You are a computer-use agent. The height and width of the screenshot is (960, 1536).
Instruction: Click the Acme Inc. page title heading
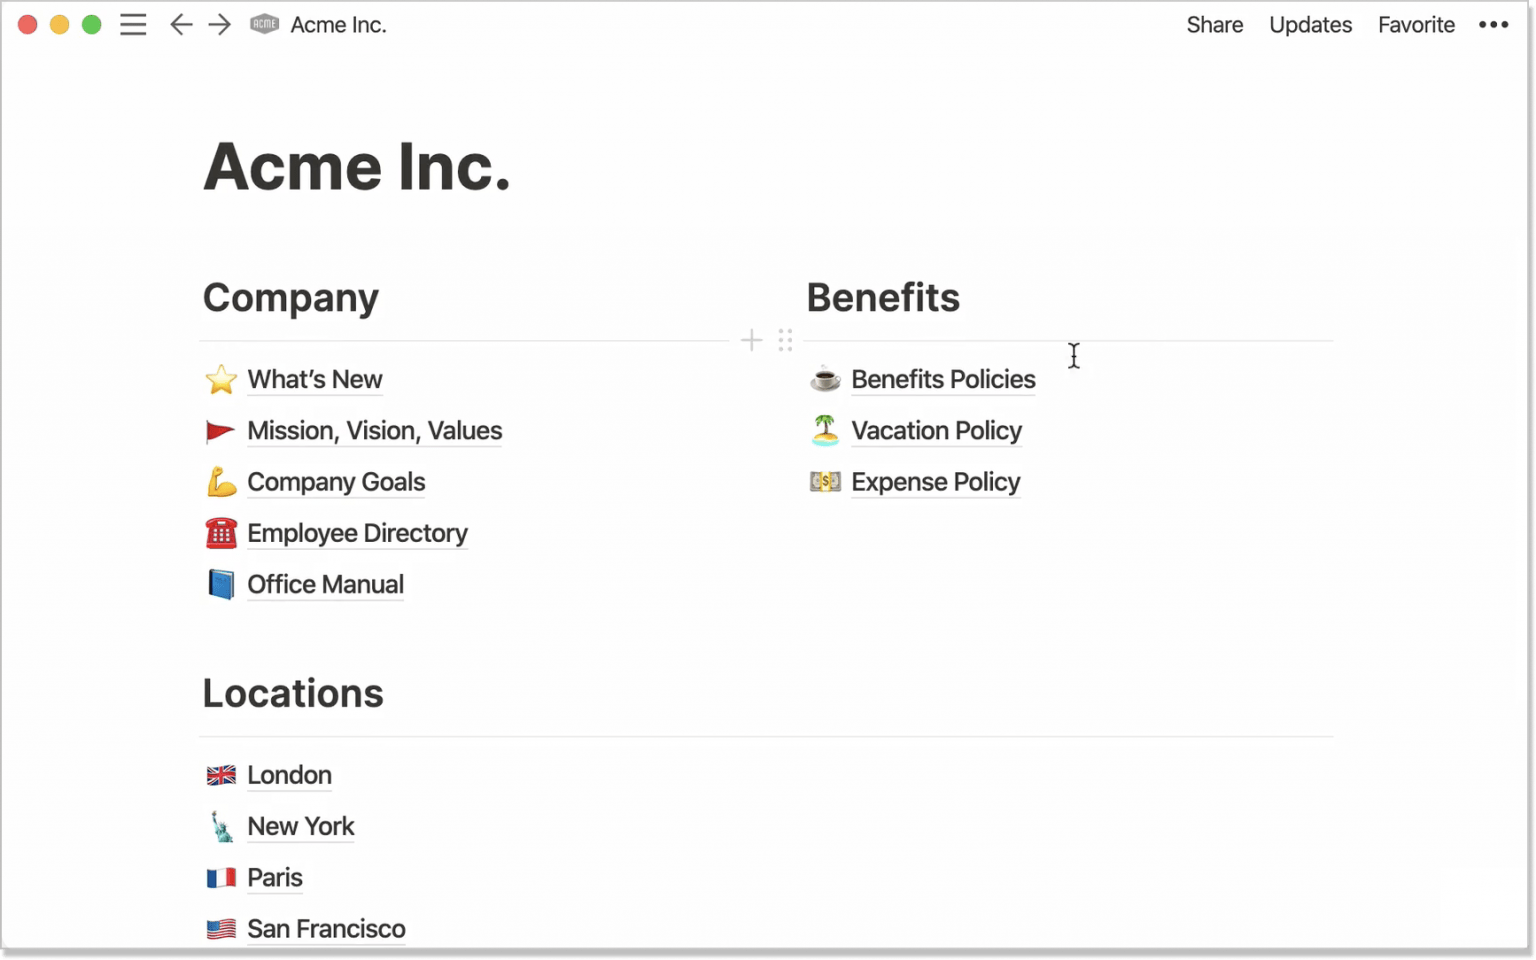pyautogui.click(x=357, y=167)
